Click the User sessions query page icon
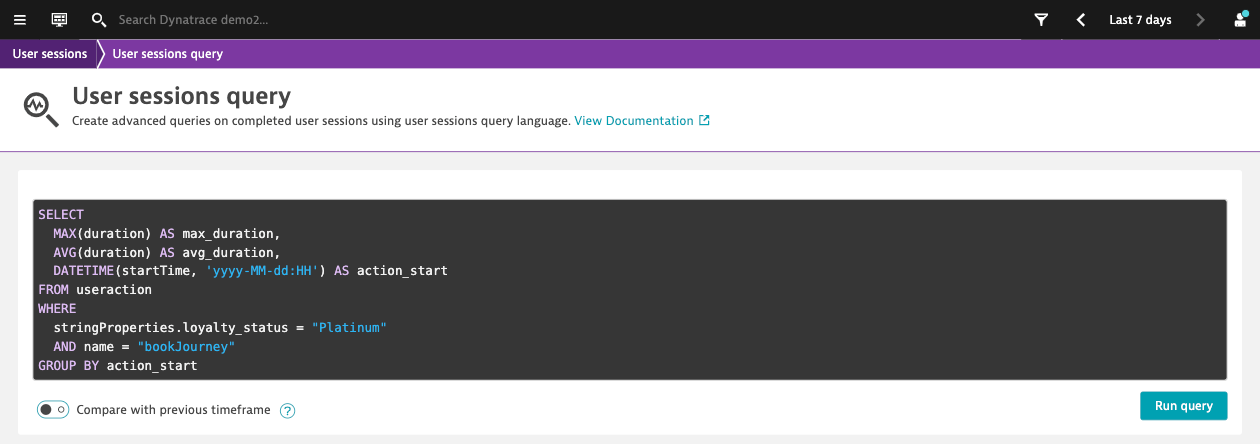This screenshot has width=1260, height=444. click(x=42, y=108)
